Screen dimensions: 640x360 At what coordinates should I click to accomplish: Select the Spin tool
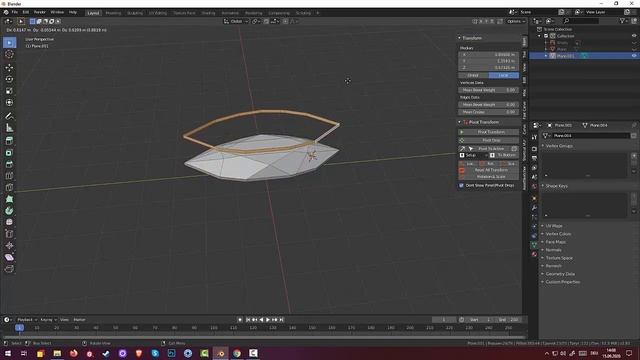(9, 211)
